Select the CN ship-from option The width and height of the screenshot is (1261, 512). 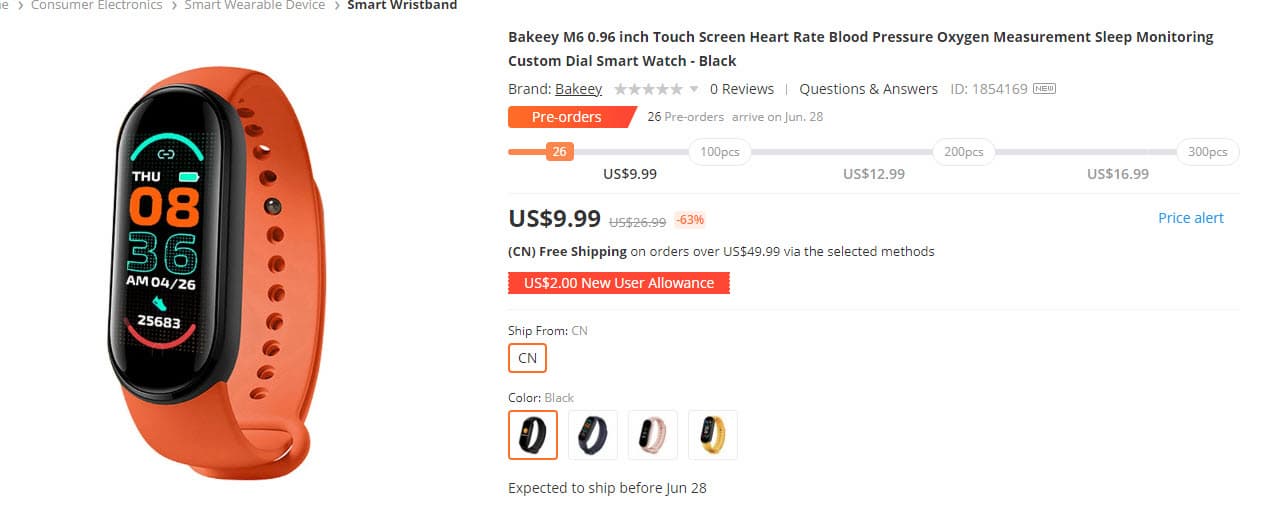coord(527,358)
